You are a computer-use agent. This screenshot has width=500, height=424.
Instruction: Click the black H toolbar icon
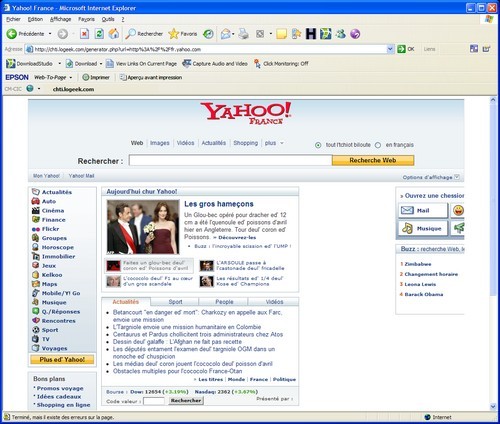(x=311, y=34)
